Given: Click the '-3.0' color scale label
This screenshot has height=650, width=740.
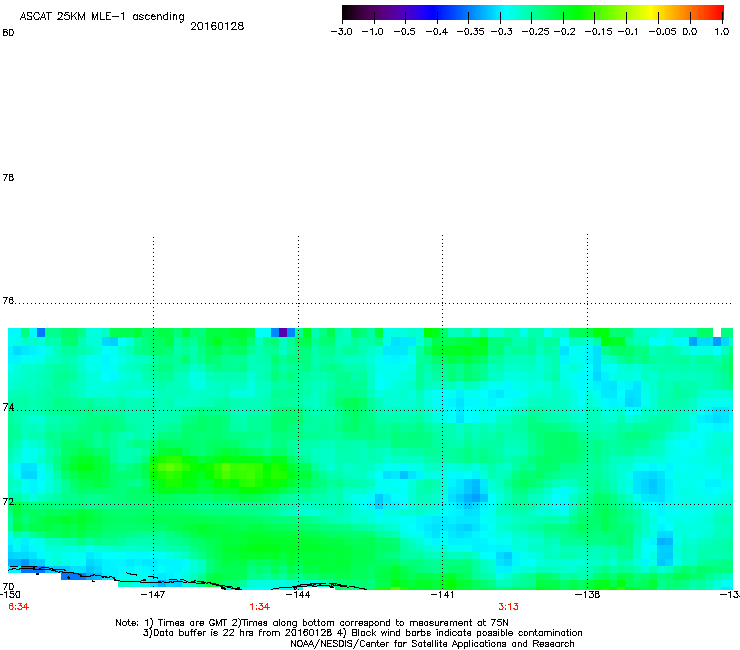Looking at the screenshot, I should click(341, 32).
